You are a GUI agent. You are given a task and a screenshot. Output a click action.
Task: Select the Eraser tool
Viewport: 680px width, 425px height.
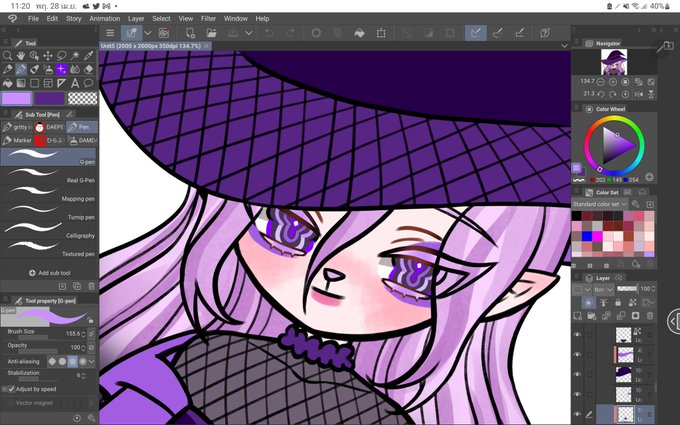click(x=88, y=69)
